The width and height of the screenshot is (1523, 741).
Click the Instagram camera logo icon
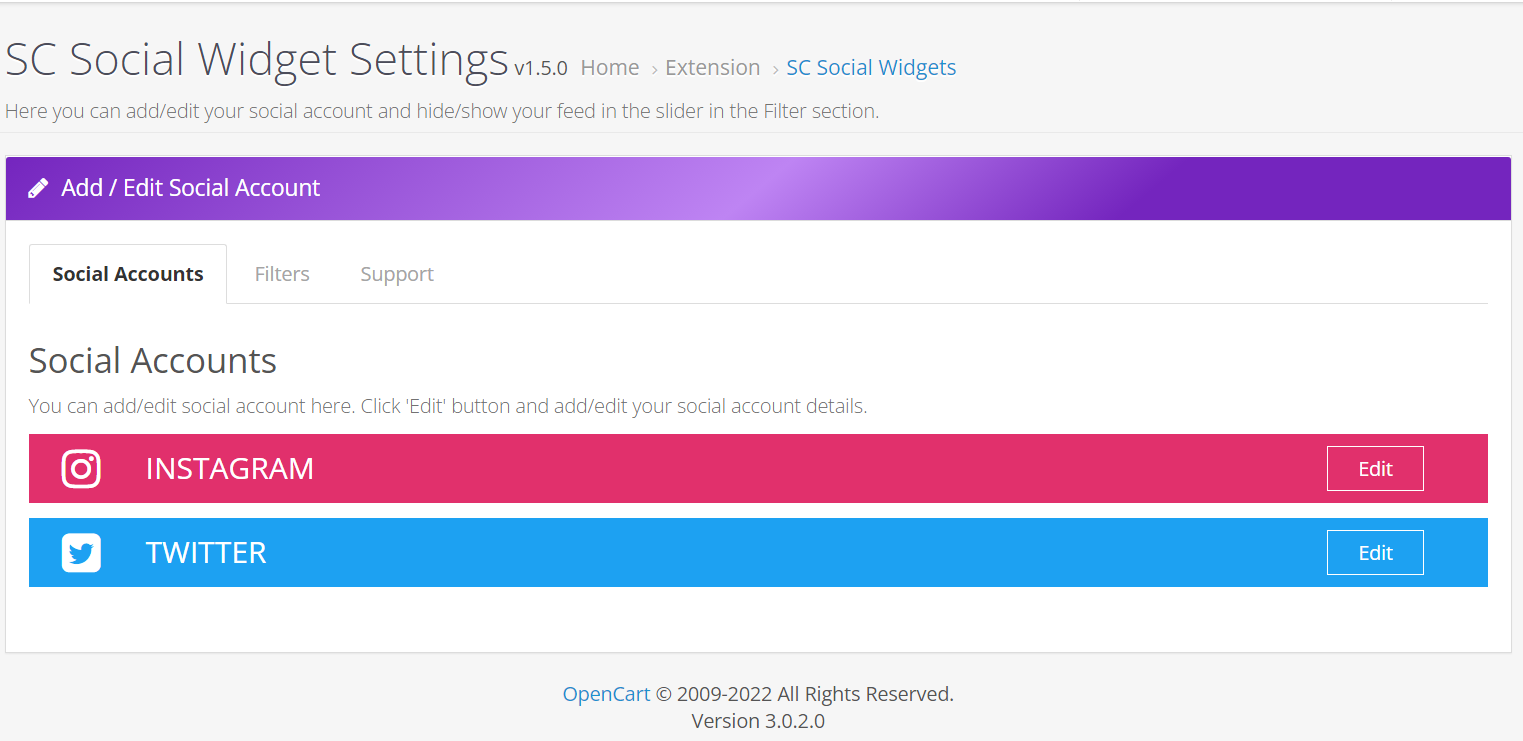coord(81,469)
